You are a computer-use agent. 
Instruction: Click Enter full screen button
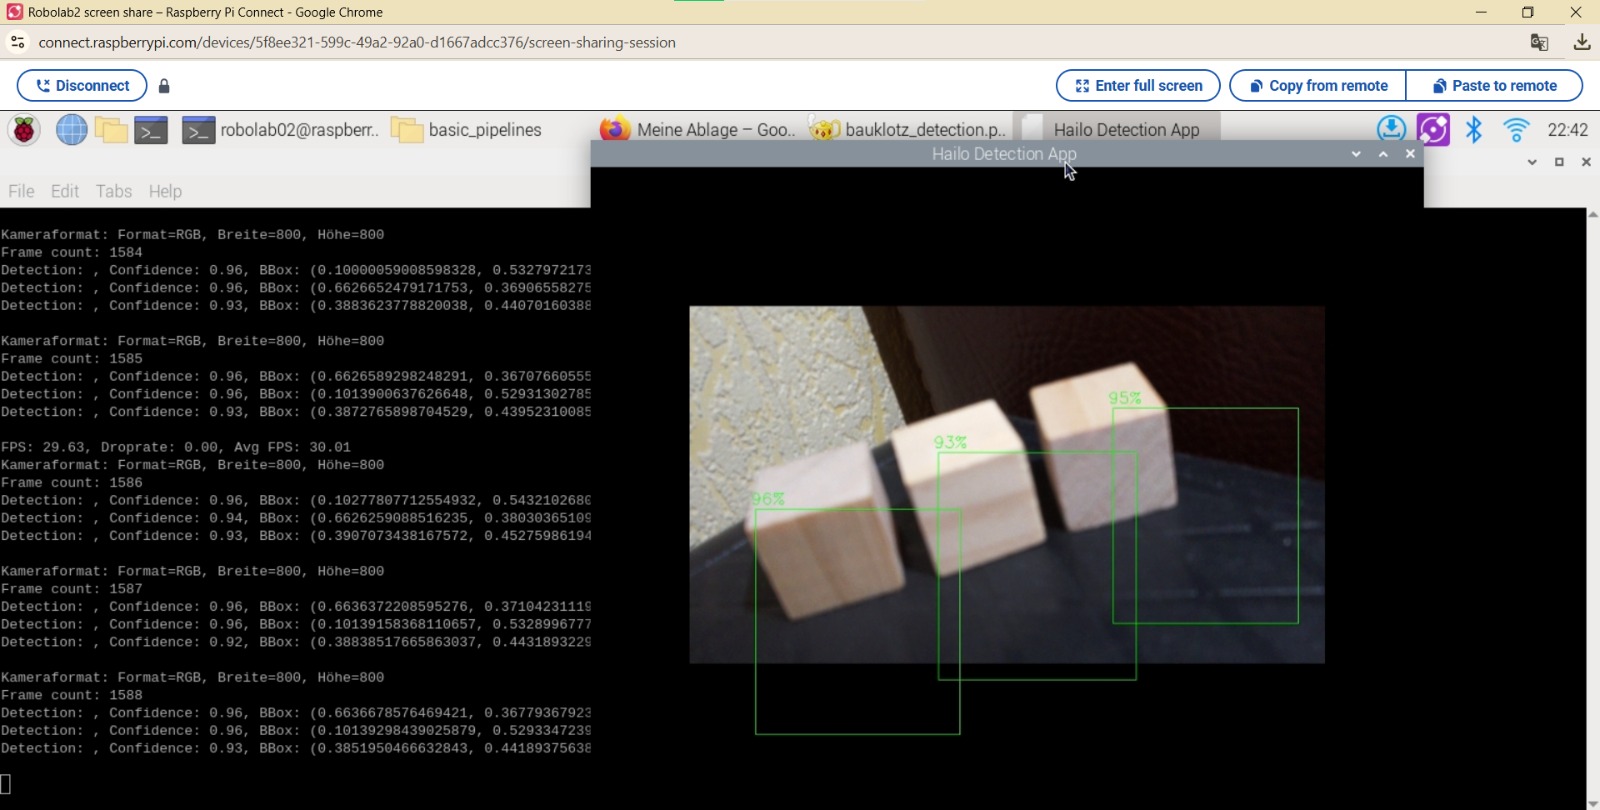[x=1138, y=86]
